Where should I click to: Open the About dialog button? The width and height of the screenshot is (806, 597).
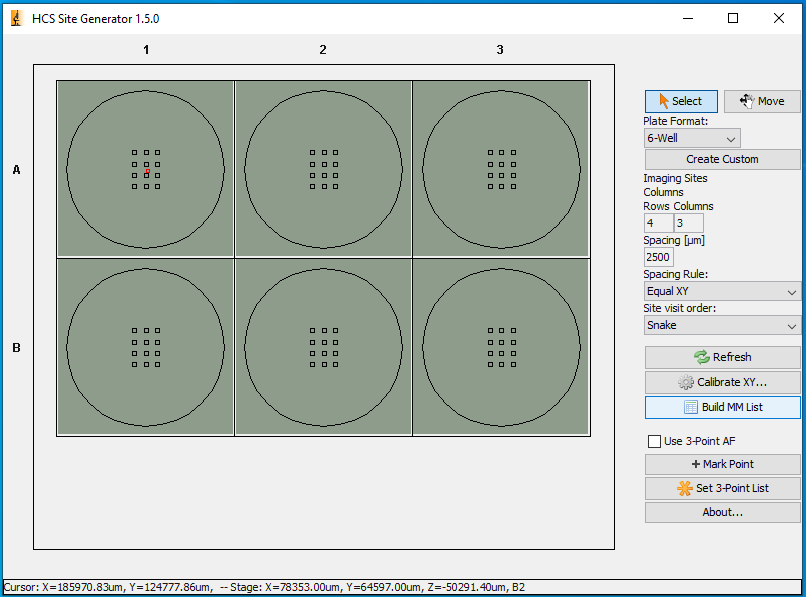[722, 512]
